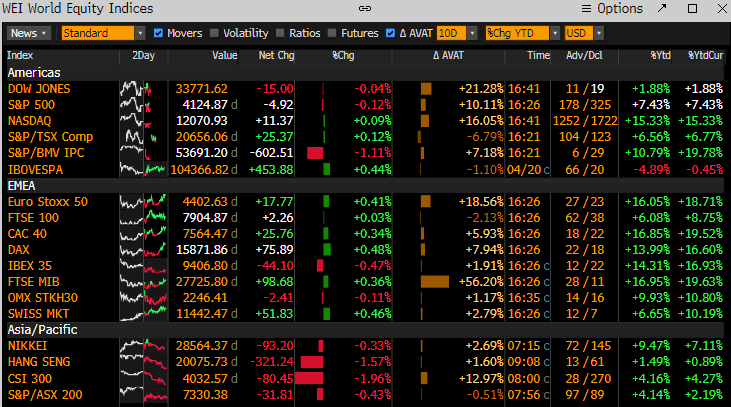Open the DOW JONES index
Screen dimensions: 731x407
tap(39, 89)
